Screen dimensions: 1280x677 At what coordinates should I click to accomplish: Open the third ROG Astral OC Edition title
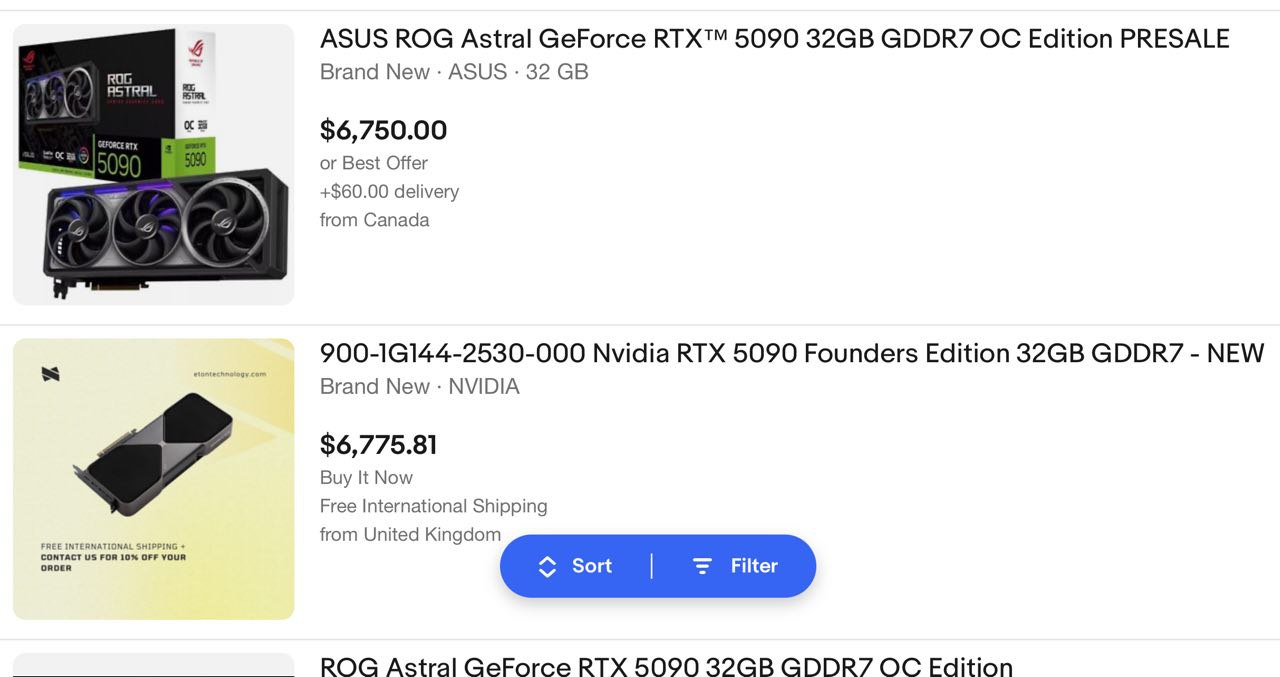click(666, 667)
